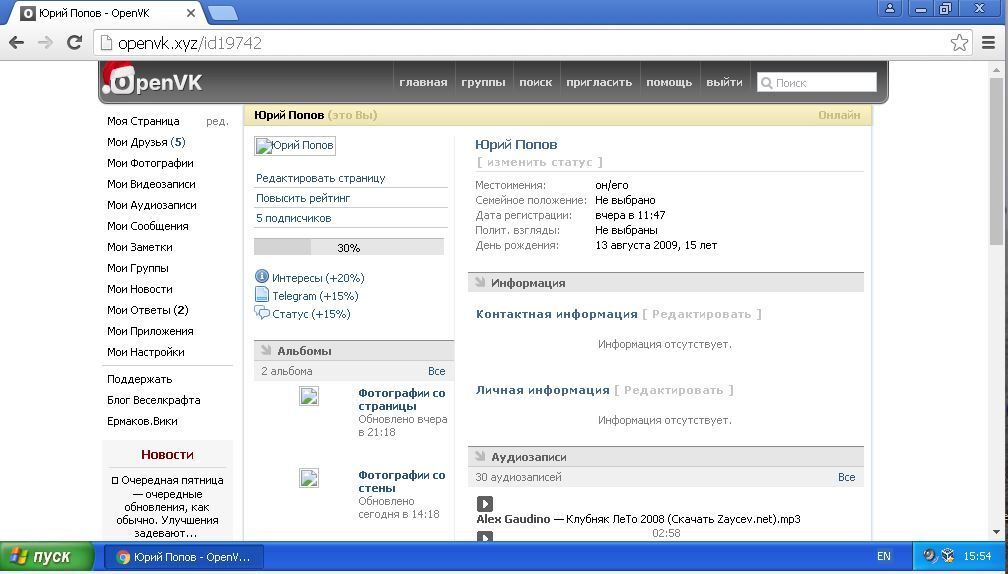
Task: Click the 30% profile completion bar
Action: 349,247
